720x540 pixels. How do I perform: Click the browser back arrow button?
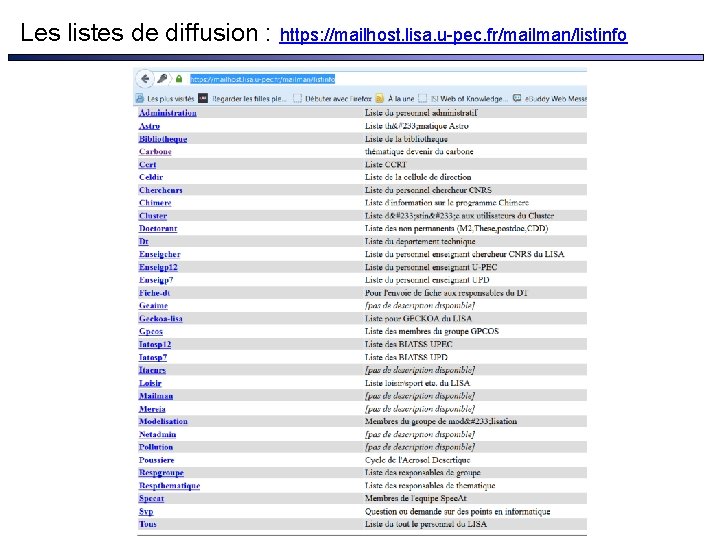coord(145,79)
